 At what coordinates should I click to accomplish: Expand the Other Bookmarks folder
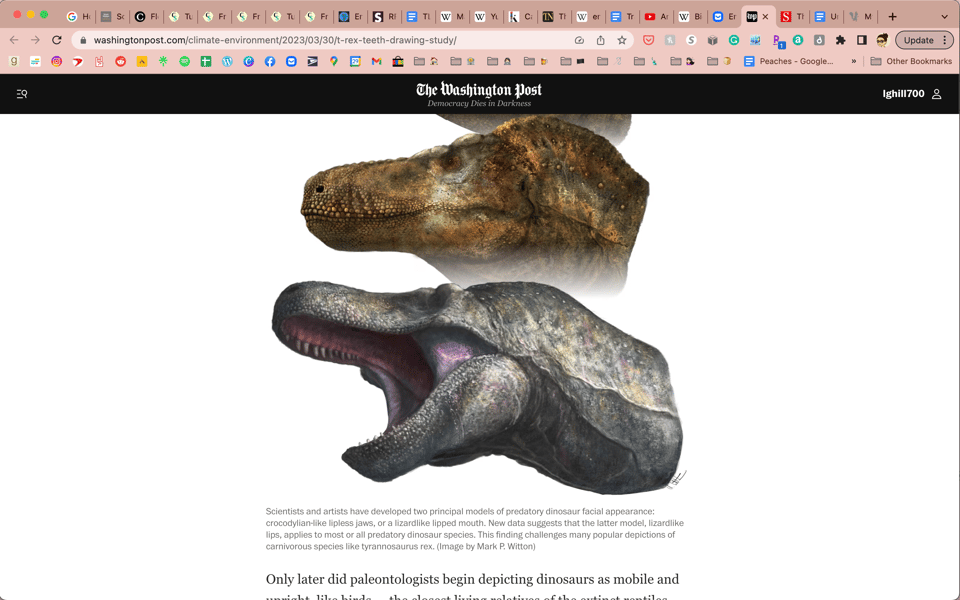pos(910,61)
